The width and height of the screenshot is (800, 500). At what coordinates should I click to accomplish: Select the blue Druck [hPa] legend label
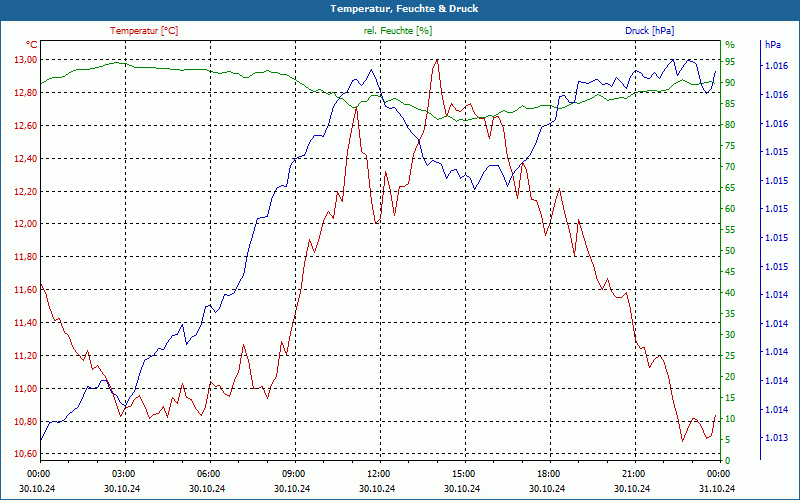[649, 31]
